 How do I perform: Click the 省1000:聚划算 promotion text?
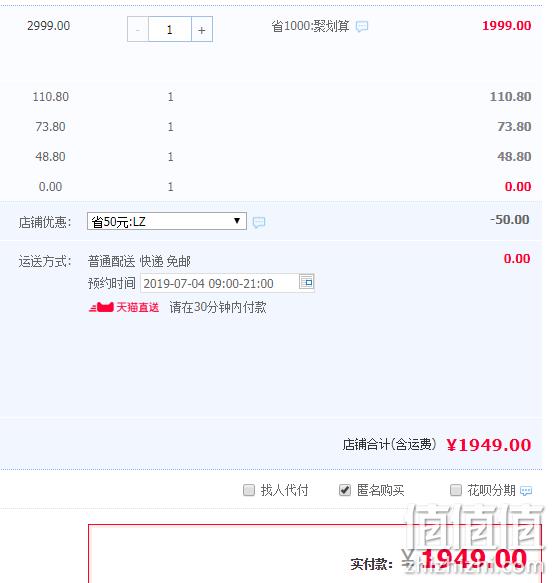point(310,26)
